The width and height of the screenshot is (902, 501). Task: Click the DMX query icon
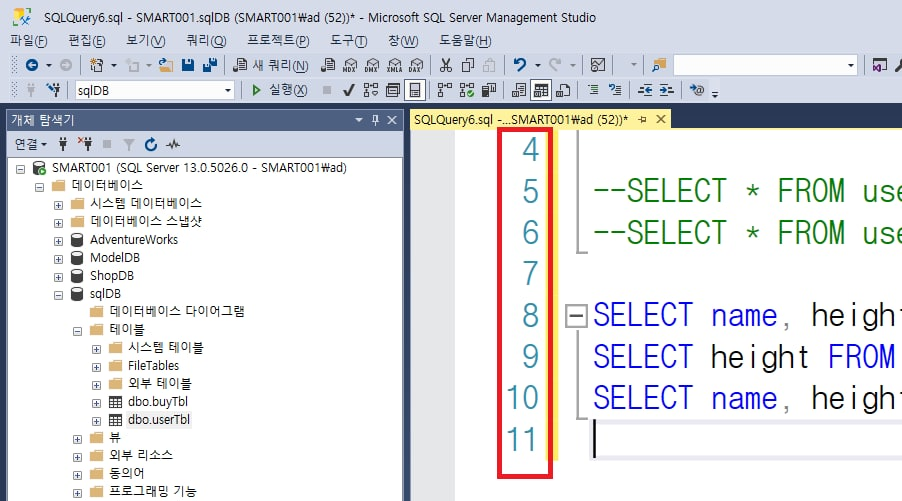click(372, 65)
